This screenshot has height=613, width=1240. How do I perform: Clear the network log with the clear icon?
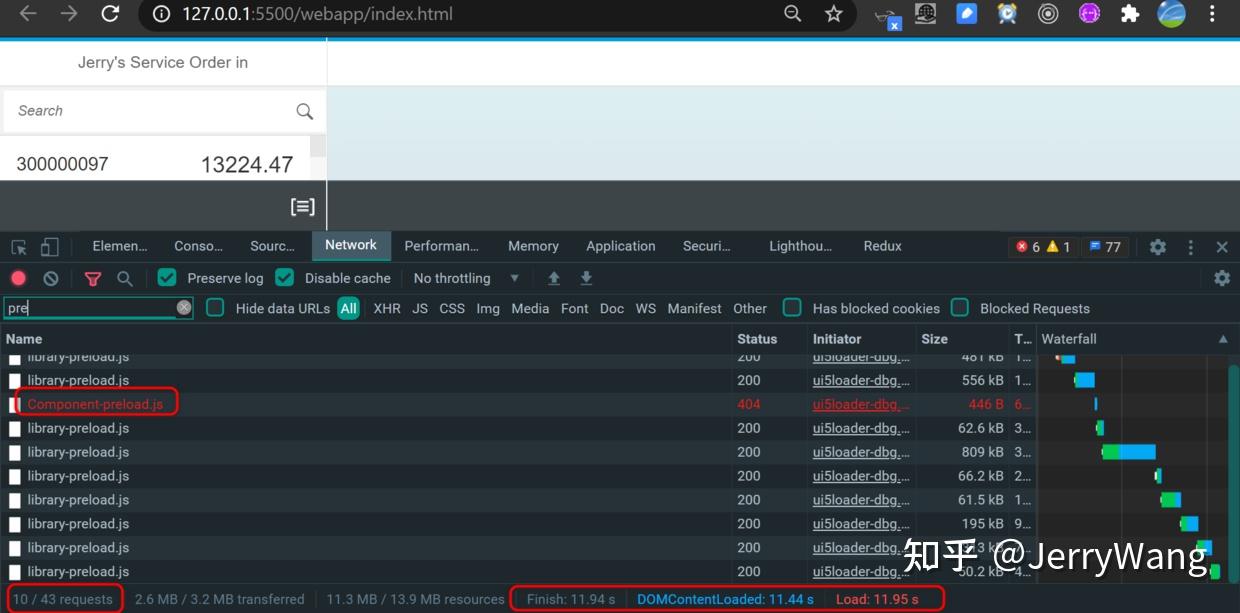coord(51,278)
